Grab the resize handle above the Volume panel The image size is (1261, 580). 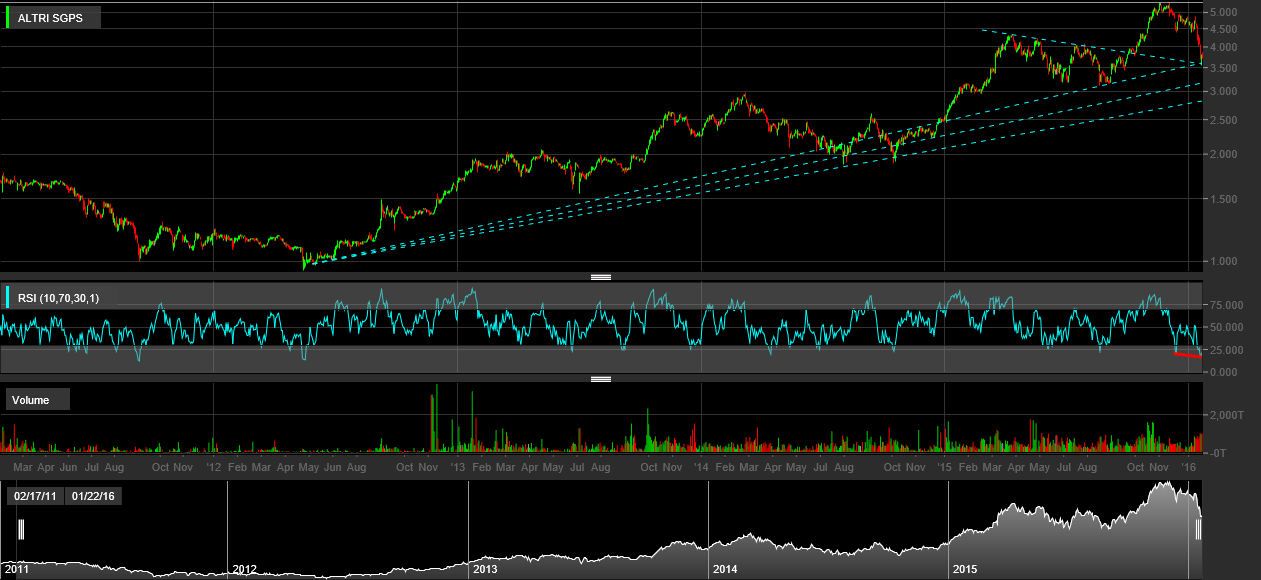(x=601, y=379)
